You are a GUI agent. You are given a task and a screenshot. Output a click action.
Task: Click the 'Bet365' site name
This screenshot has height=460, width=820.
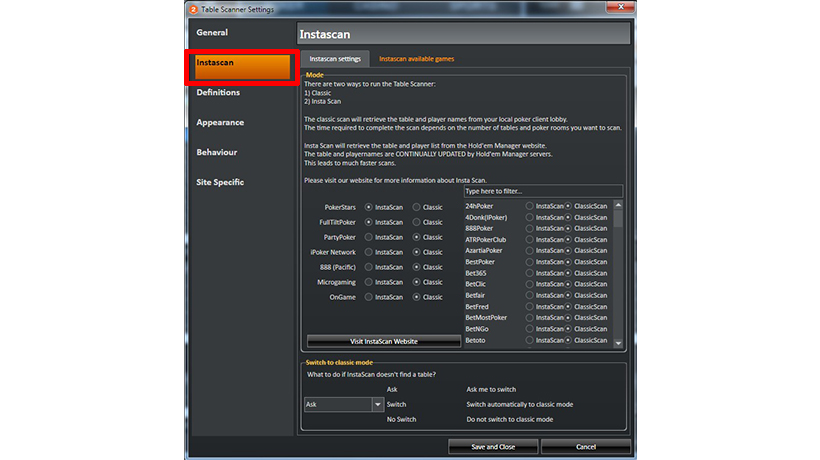(x=475, y=273)
